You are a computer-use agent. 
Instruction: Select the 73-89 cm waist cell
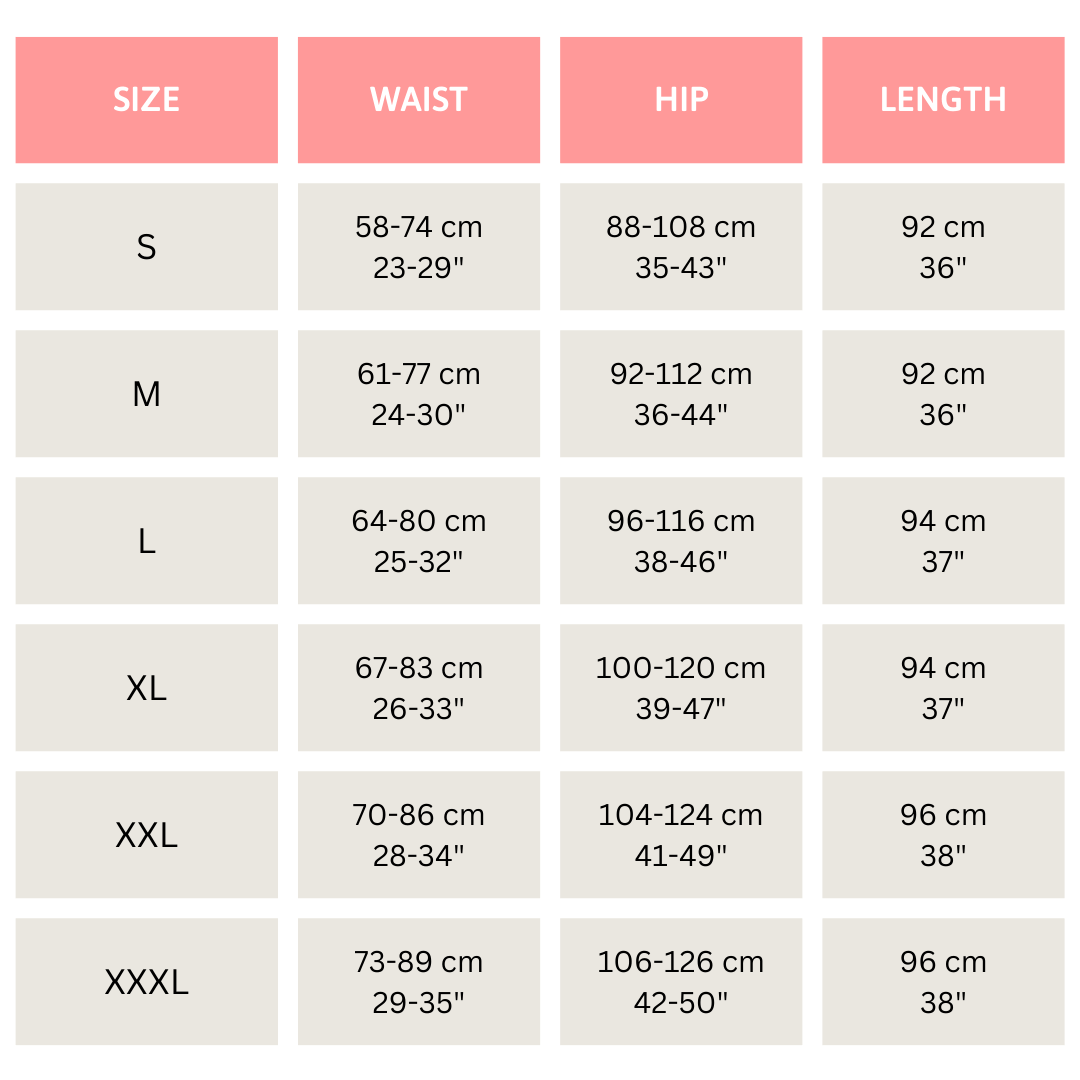(x=418, y=982)
